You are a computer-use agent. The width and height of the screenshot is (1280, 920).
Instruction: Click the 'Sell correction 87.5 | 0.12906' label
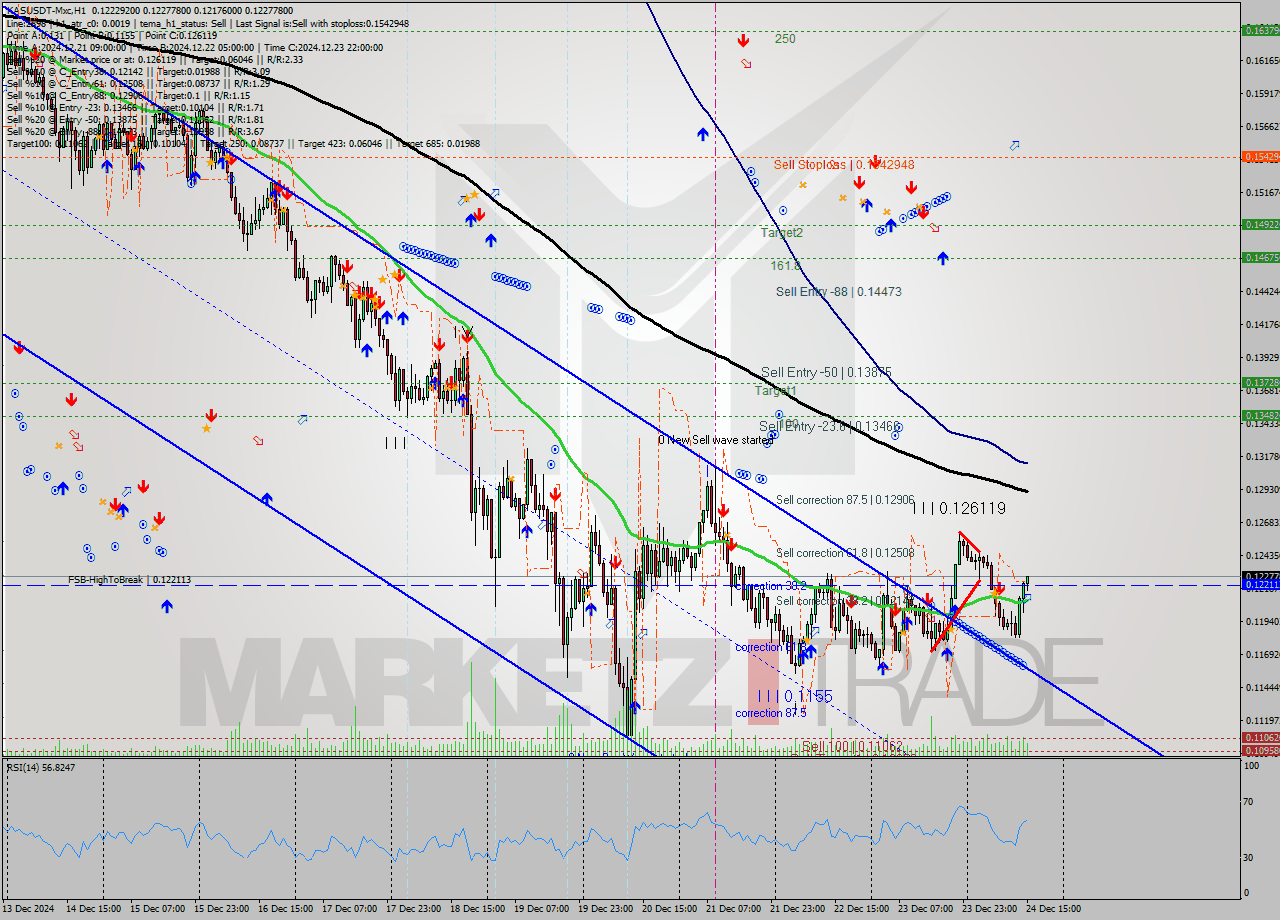click(845, 499)
